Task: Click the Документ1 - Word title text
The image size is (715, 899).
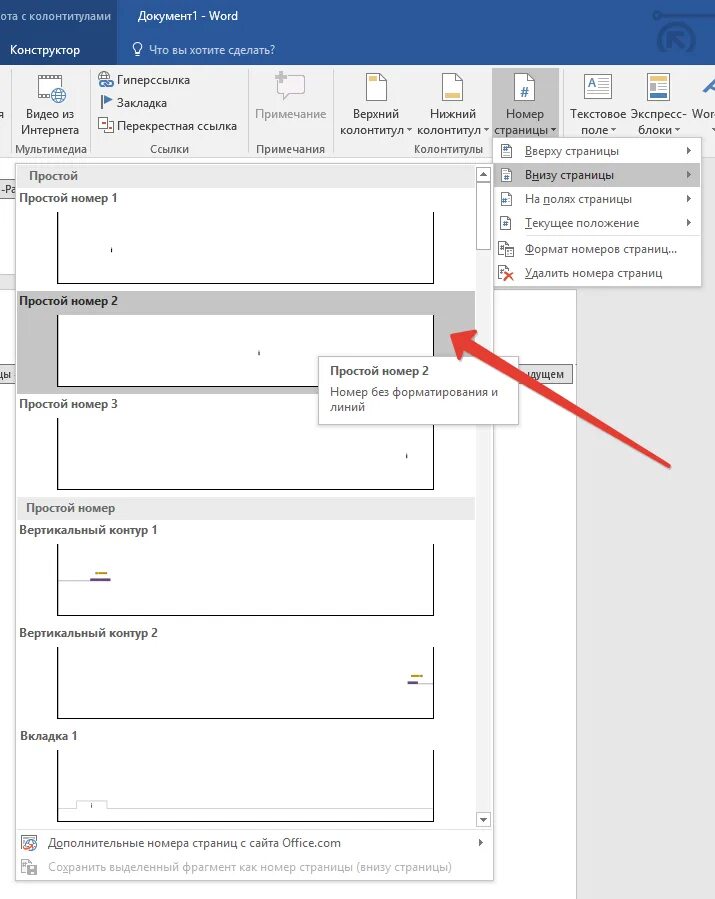Action: coord(187,16)
